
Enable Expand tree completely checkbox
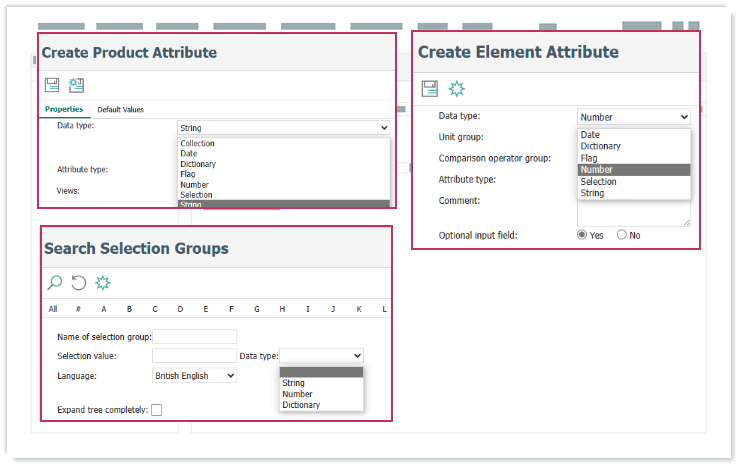pyautogui.click(x=156, y=410)
